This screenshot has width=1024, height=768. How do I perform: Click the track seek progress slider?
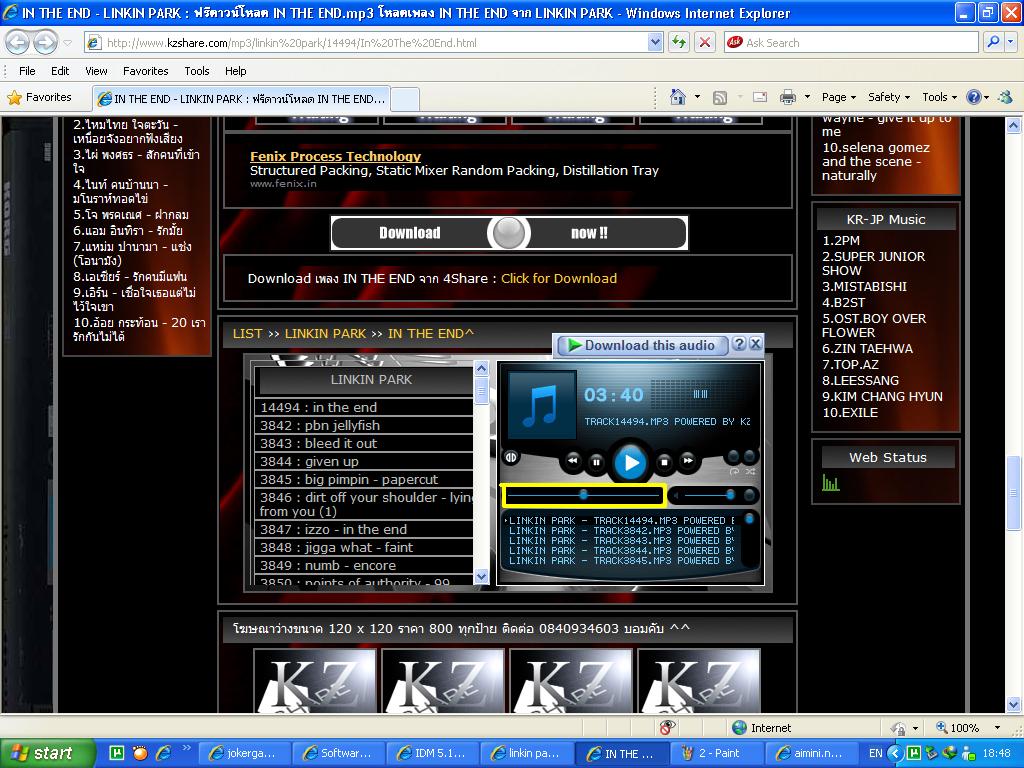click(583, 496)
